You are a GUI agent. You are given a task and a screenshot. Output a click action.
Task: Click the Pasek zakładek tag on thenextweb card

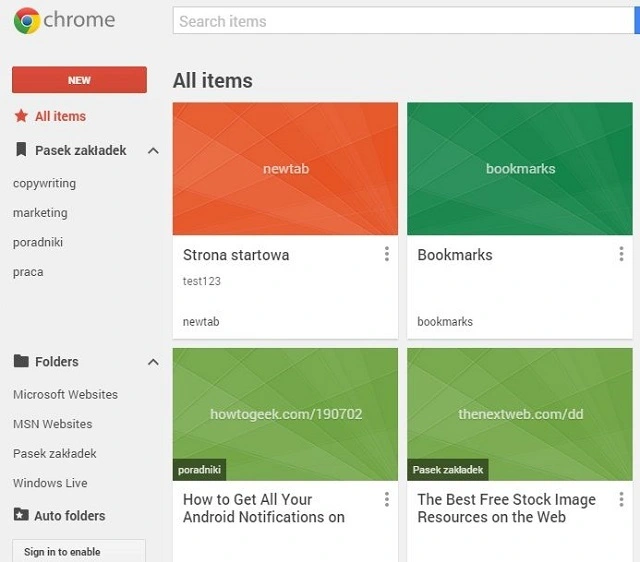(448, 470)
